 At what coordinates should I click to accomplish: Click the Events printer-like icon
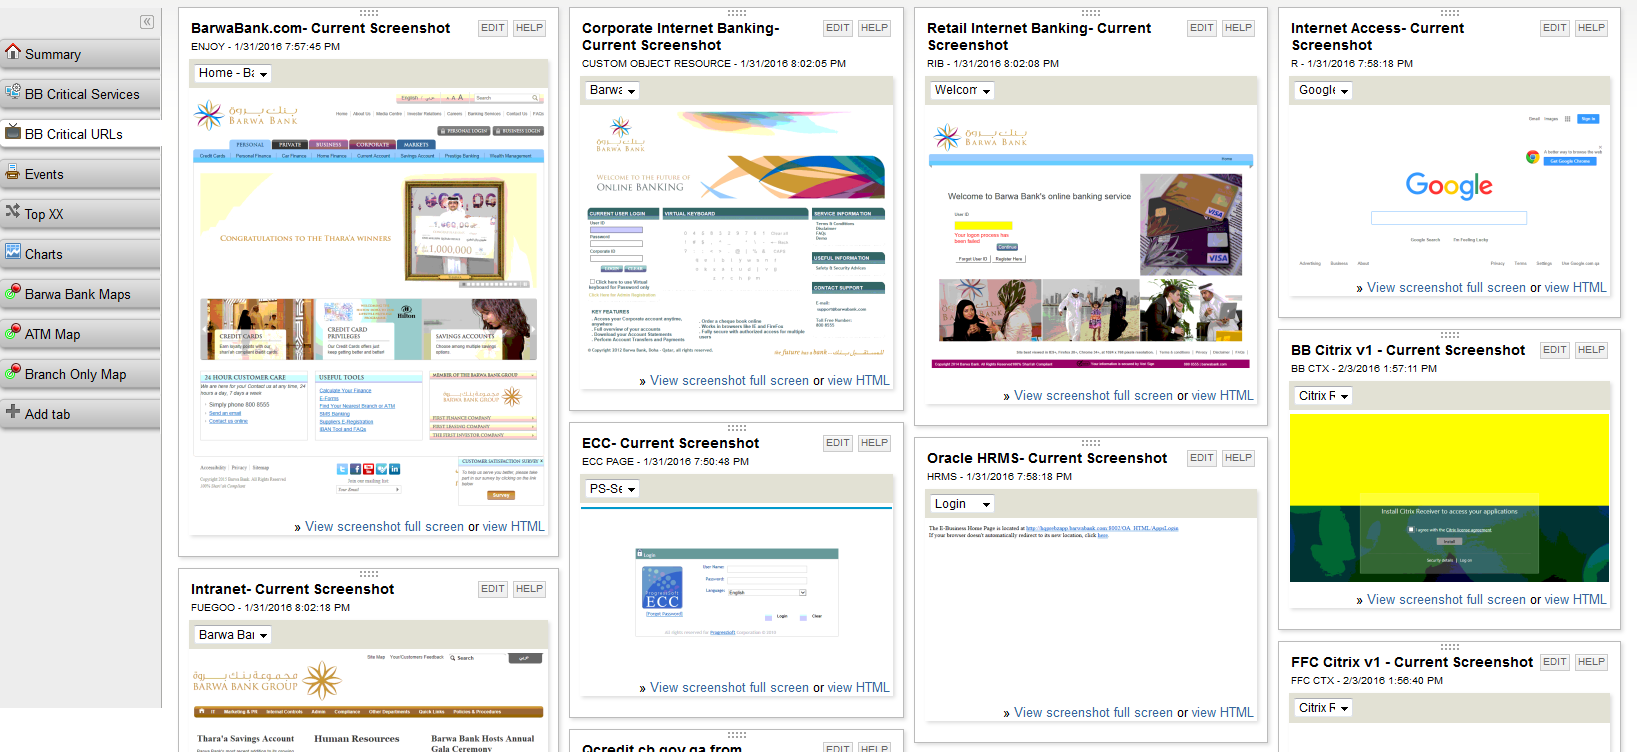click(x=13, y=171)
